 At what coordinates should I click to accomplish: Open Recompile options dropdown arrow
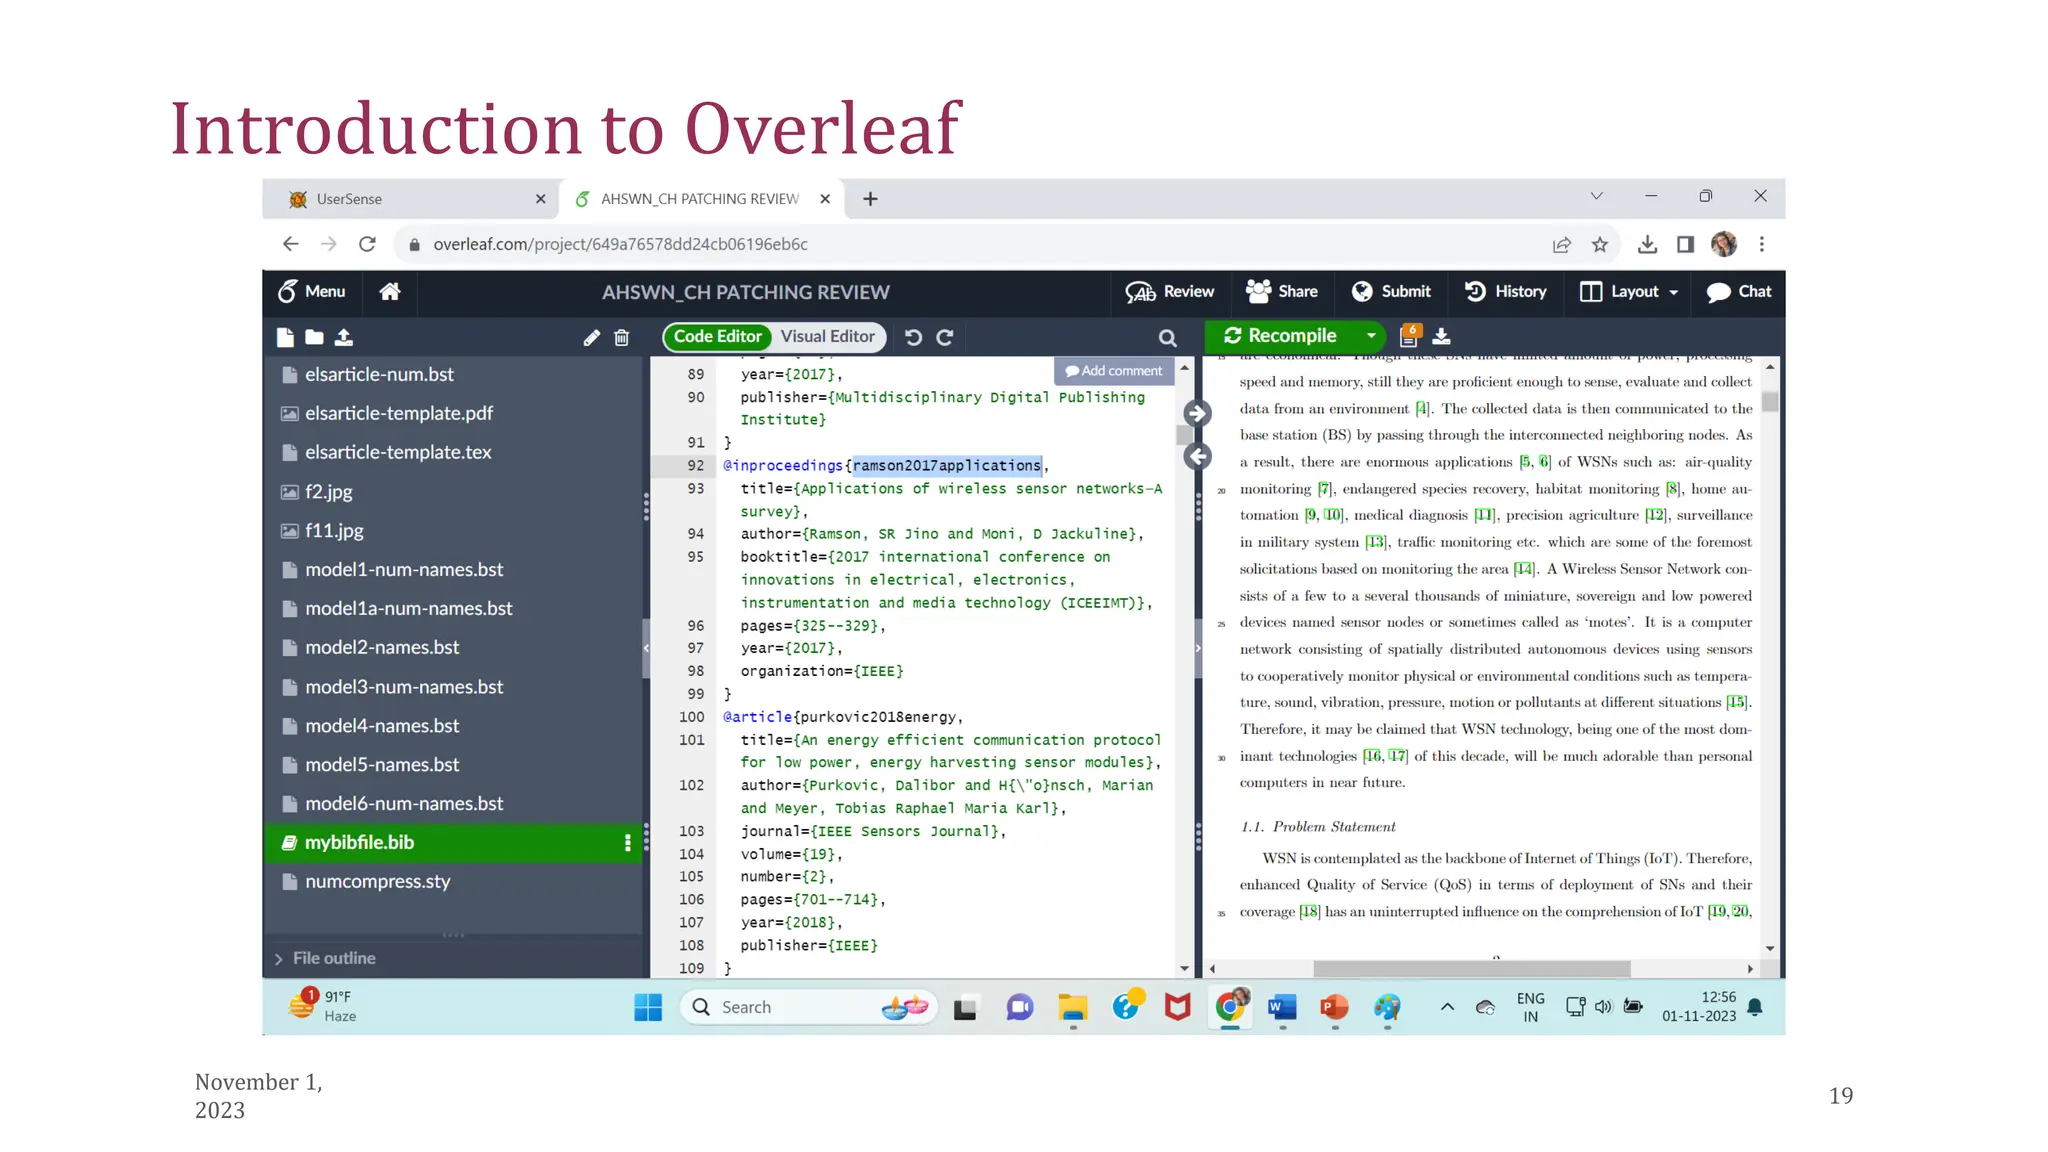[1371, 336]
